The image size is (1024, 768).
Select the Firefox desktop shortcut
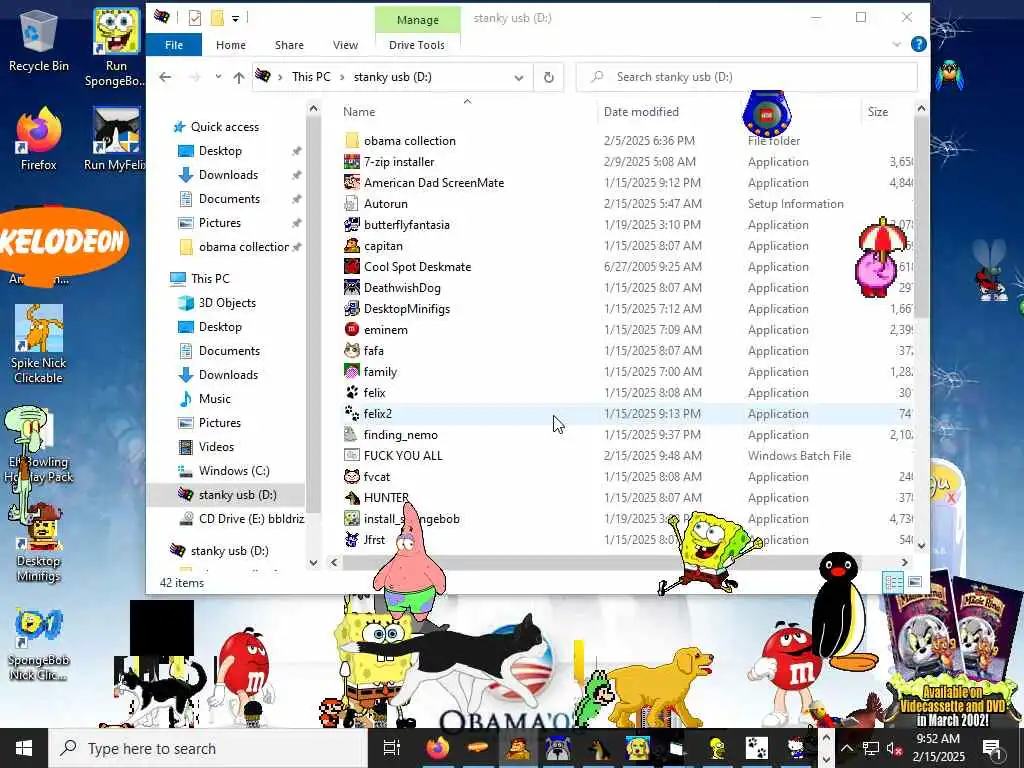coord(39,138)
